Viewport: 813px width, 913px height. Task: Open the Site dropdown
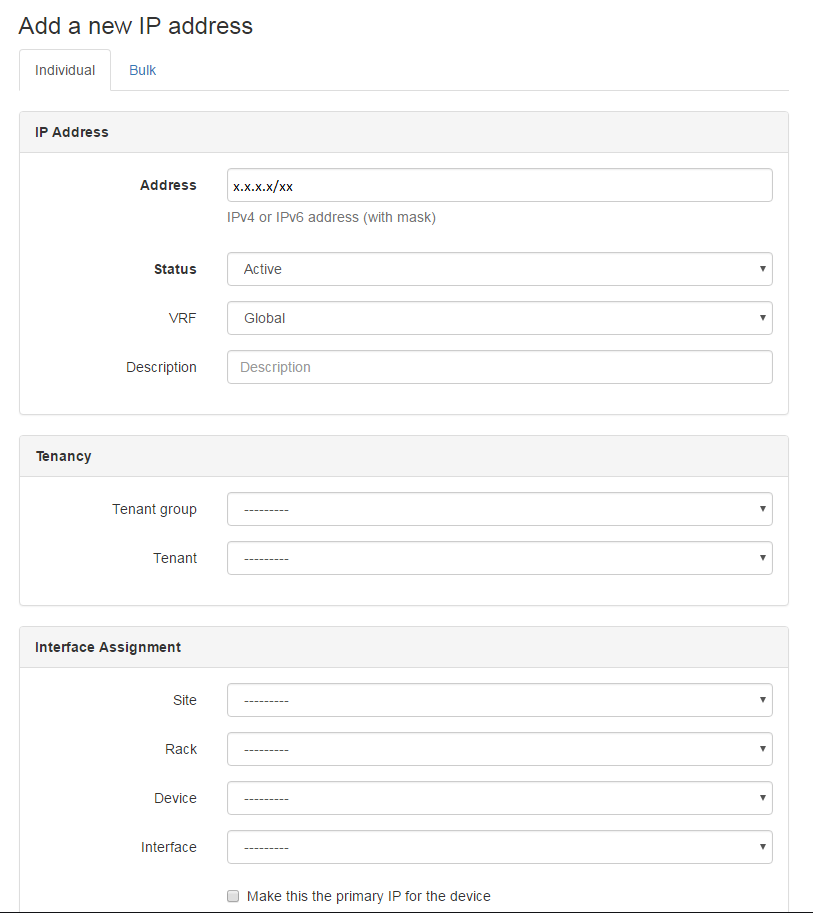(x=499, y=700)
